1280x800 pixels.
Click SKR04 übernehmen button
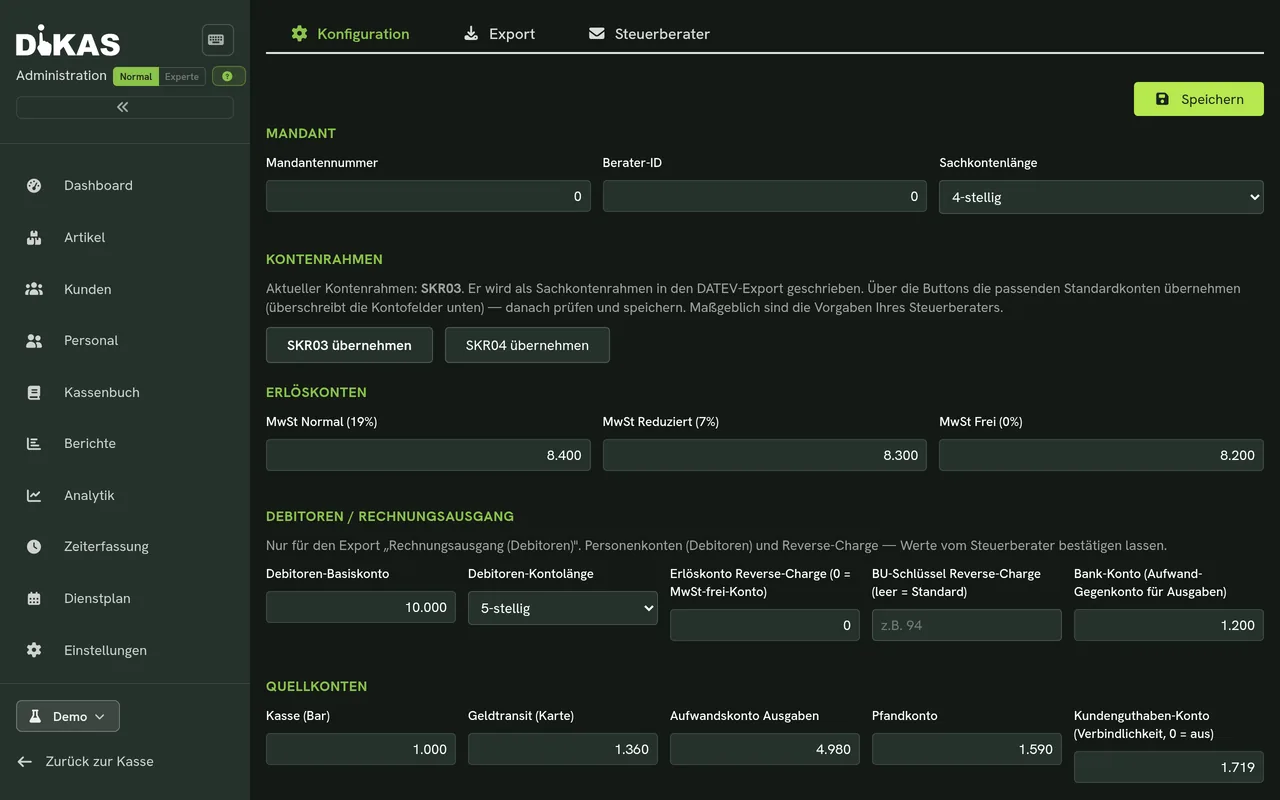click(x=527, y=345)
